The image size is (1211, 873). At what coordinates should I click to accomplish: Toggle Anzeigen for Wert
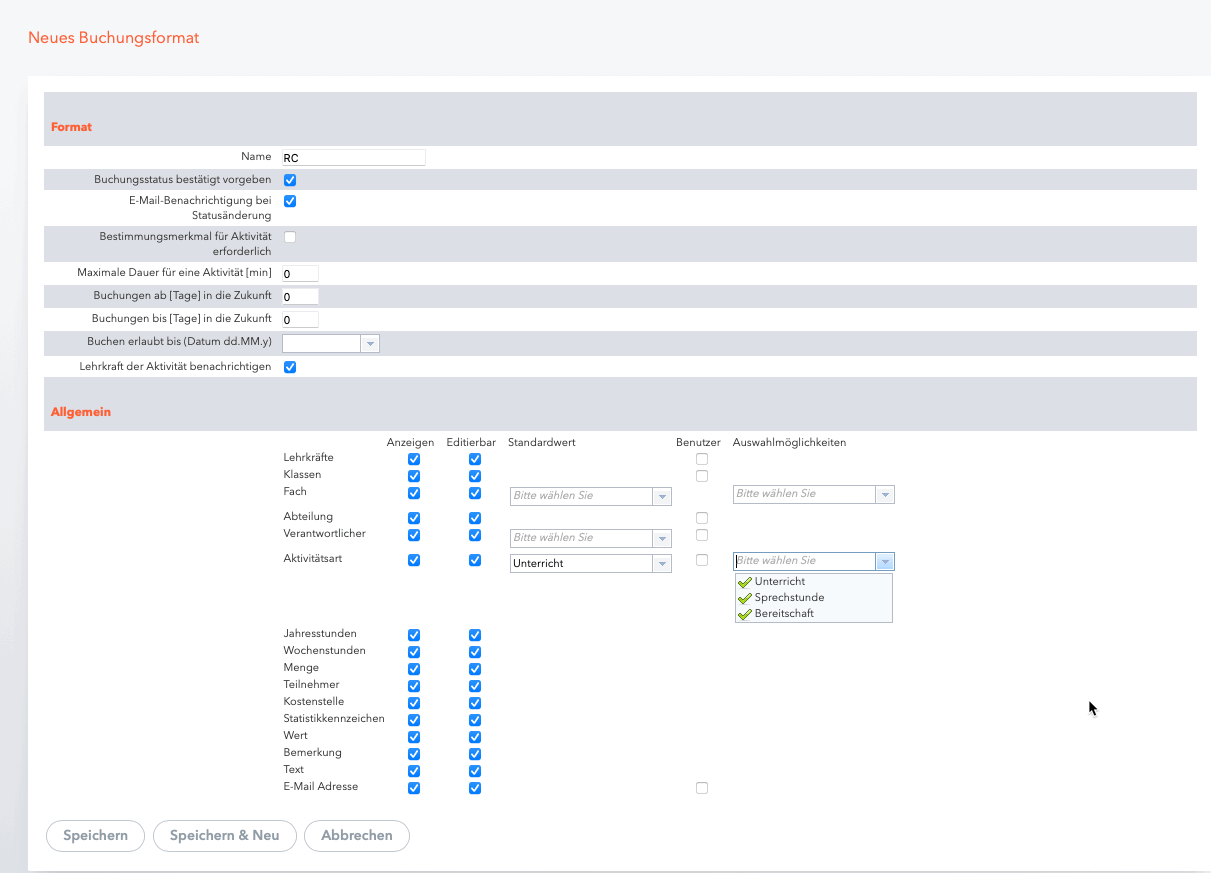pos(414,737)
